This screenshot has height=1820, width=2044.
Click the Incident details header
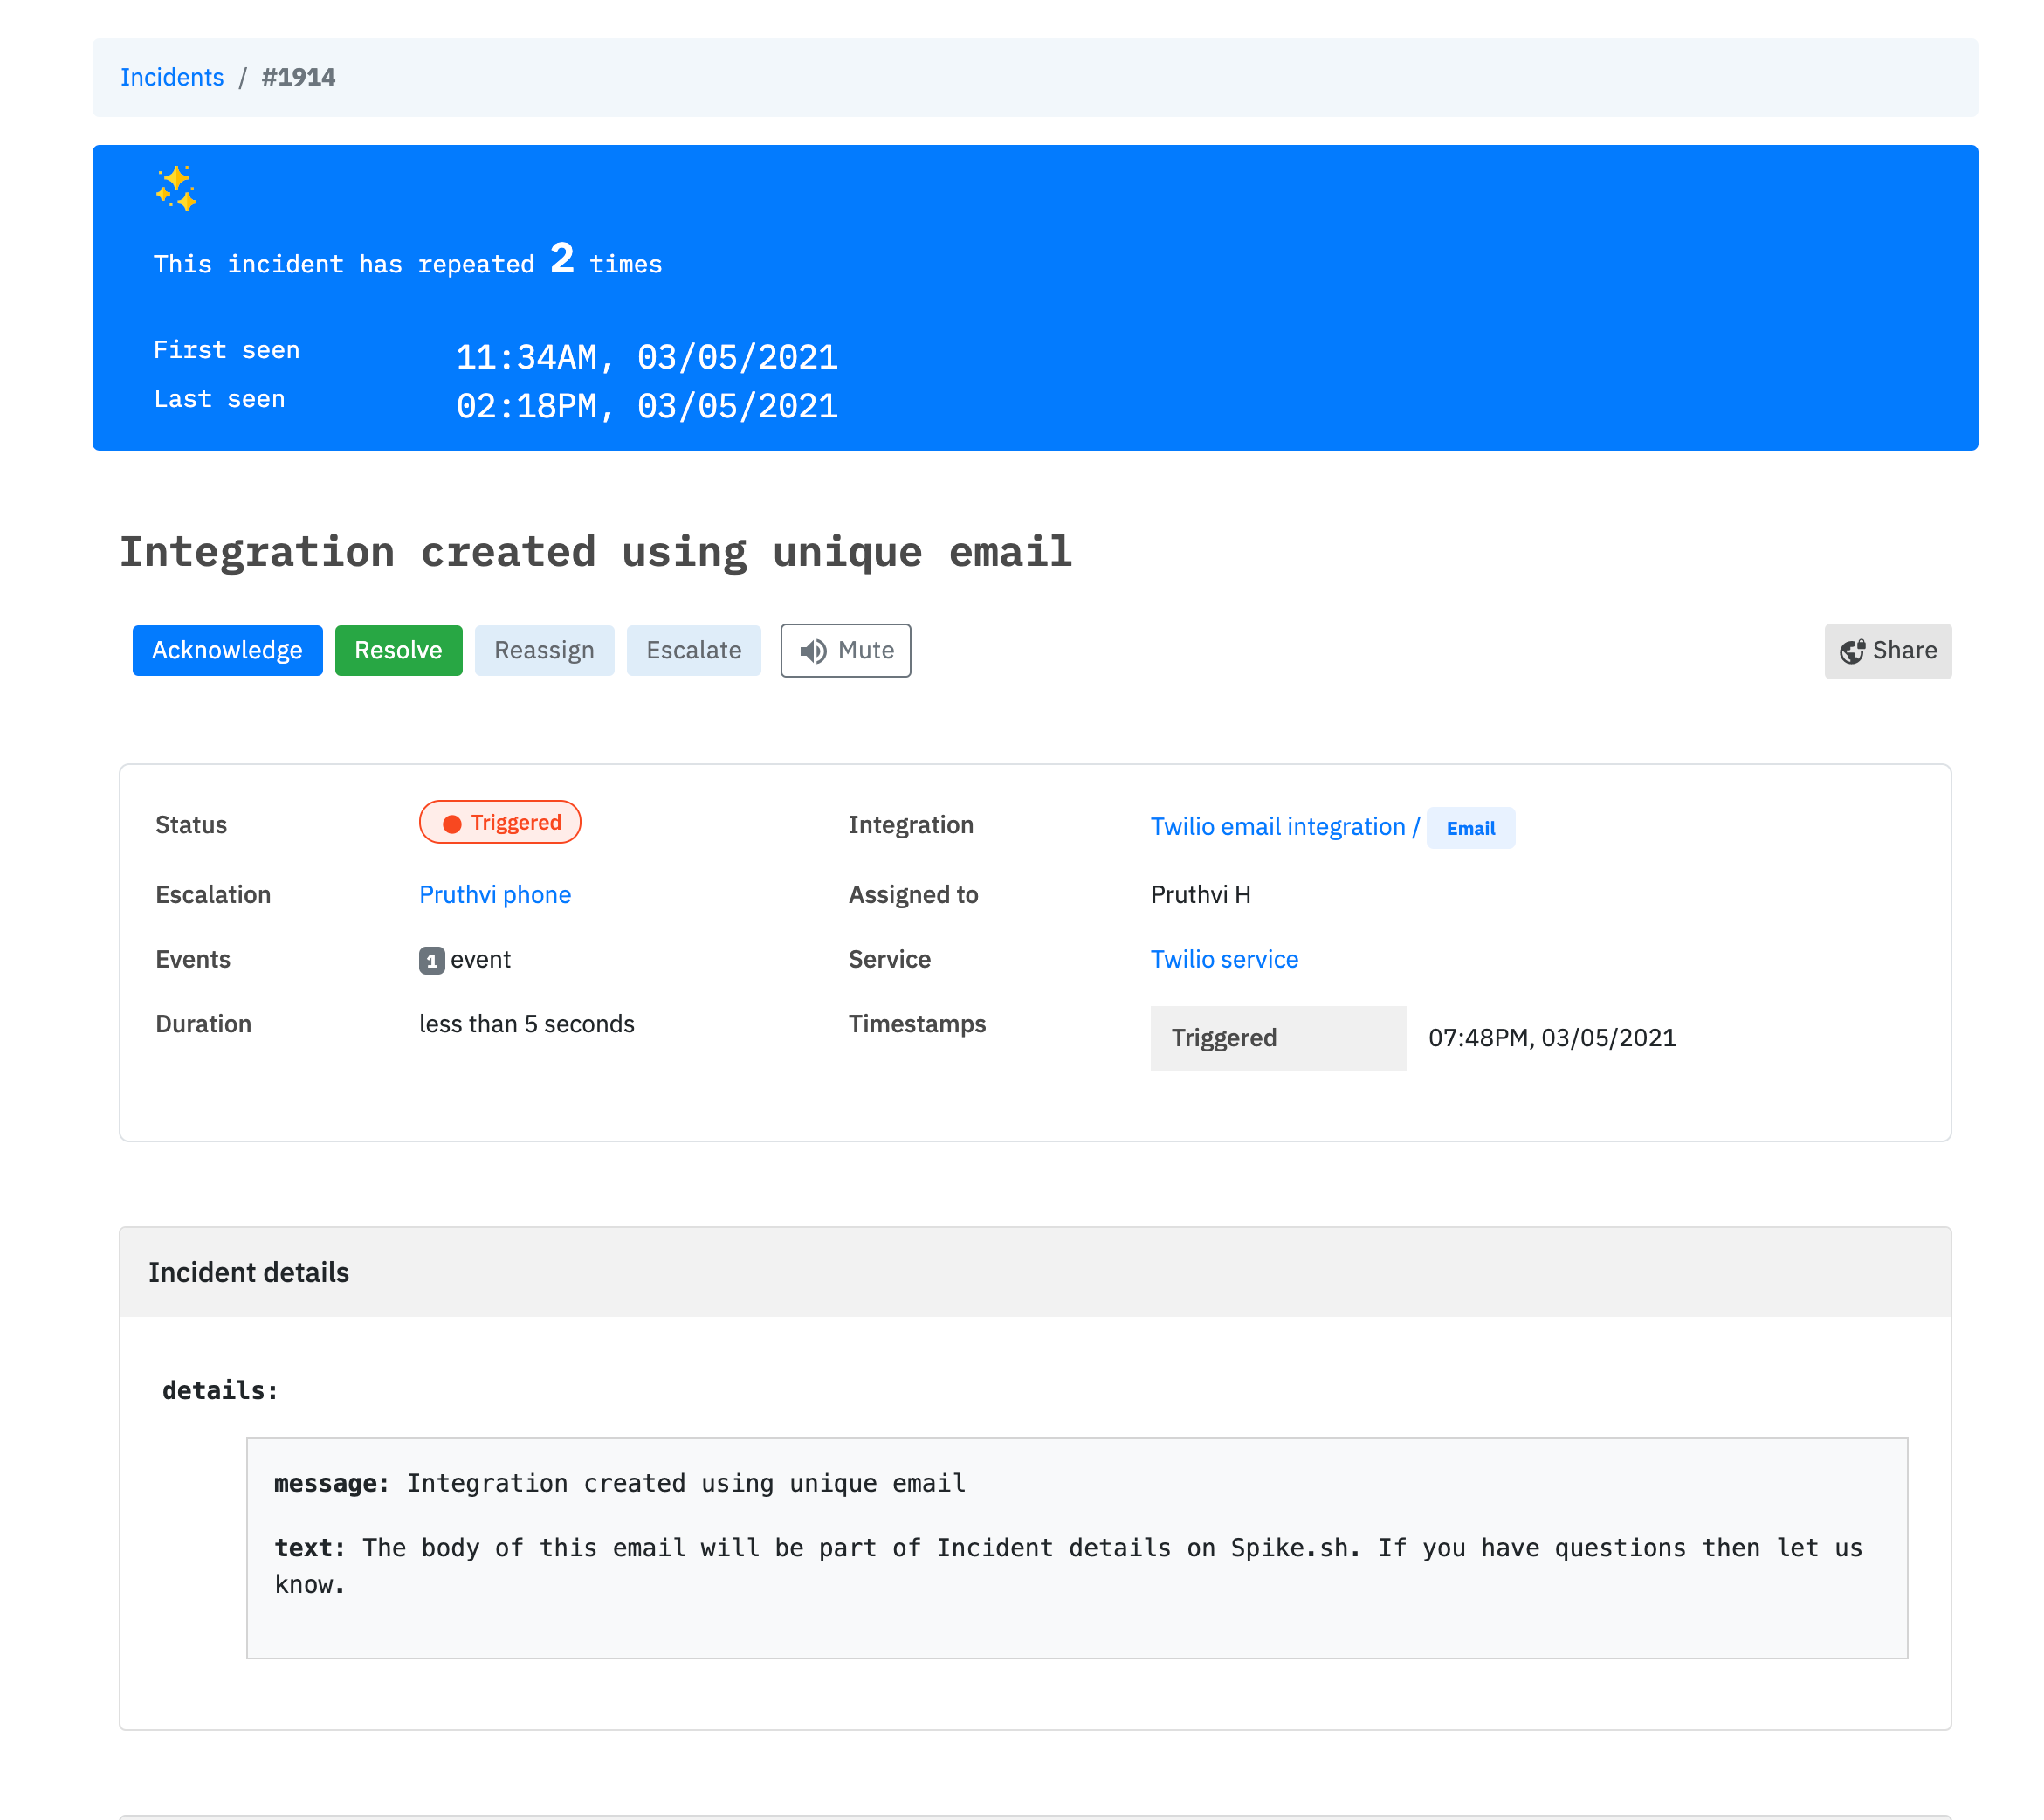[1035, 1272]
